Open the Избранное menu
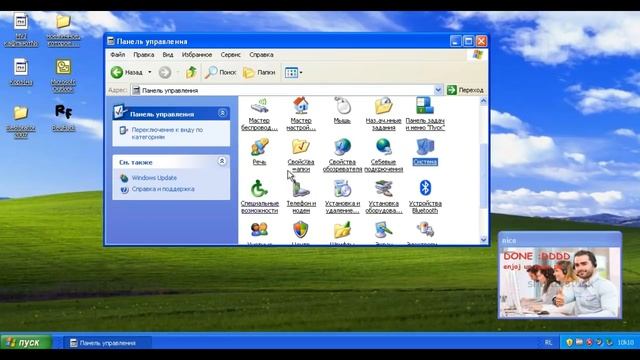 [197, 54]
